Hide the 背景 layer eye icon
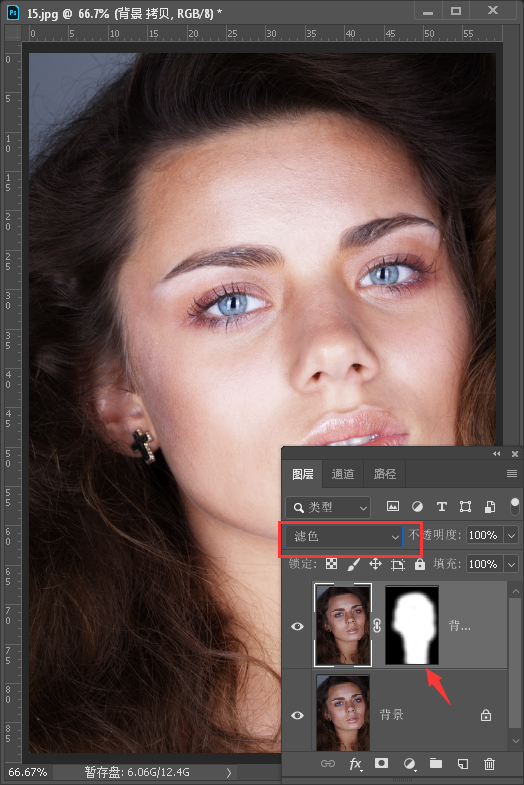Screen dimensions: 524x785 [297, 715]
